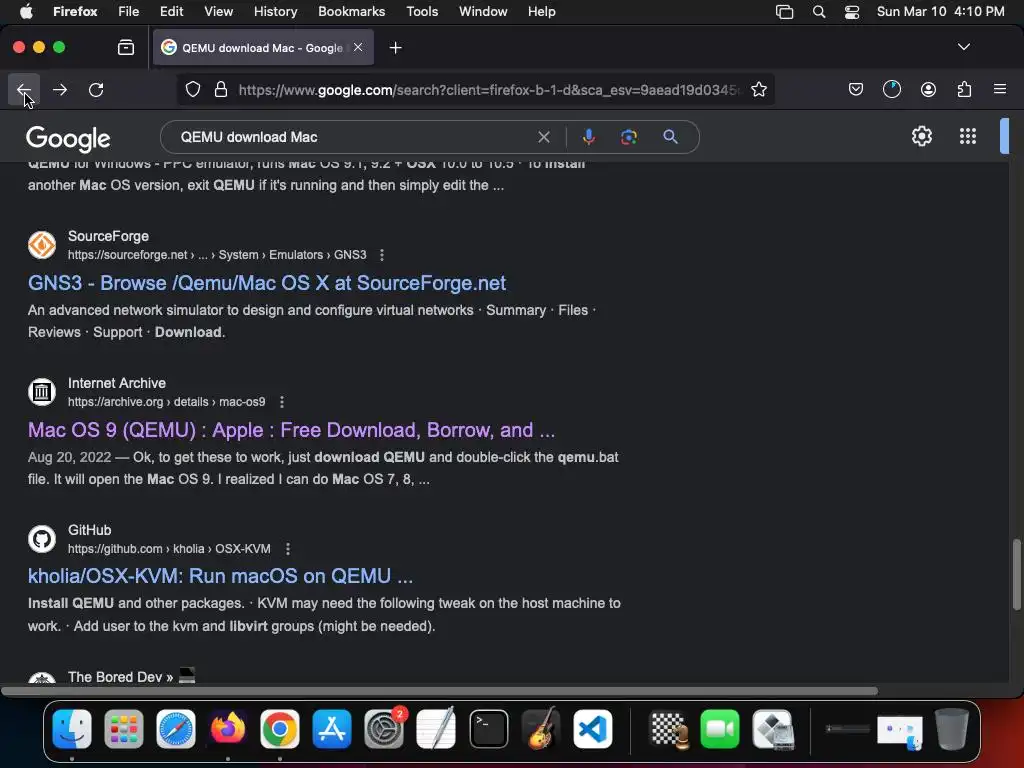This screenshot has width=1024, height=768.
Task: Submit search with magnifying glass
Action: (670, 136)
